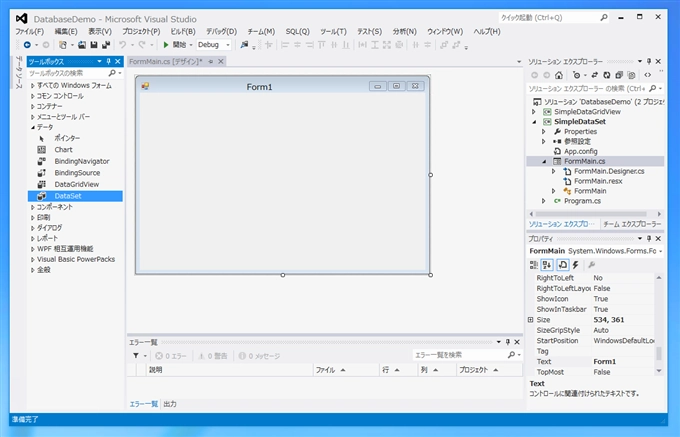The image size is (680, 437).
Task: Pin the Error List panel
Action: click(x=508, y=342)
